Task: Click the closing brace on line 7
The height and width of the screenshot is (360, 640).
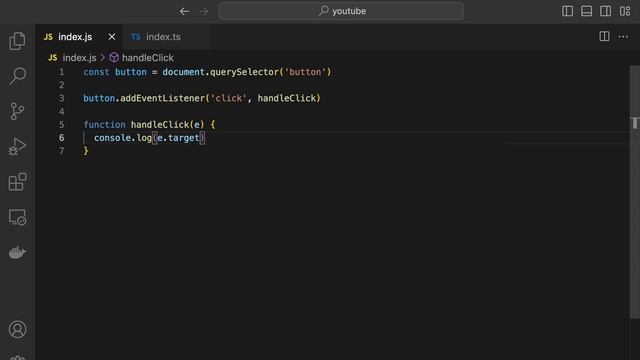Action: (86, 151)
